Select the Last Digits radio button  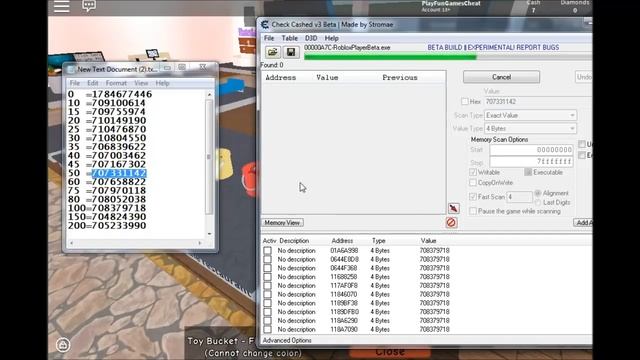538,202
